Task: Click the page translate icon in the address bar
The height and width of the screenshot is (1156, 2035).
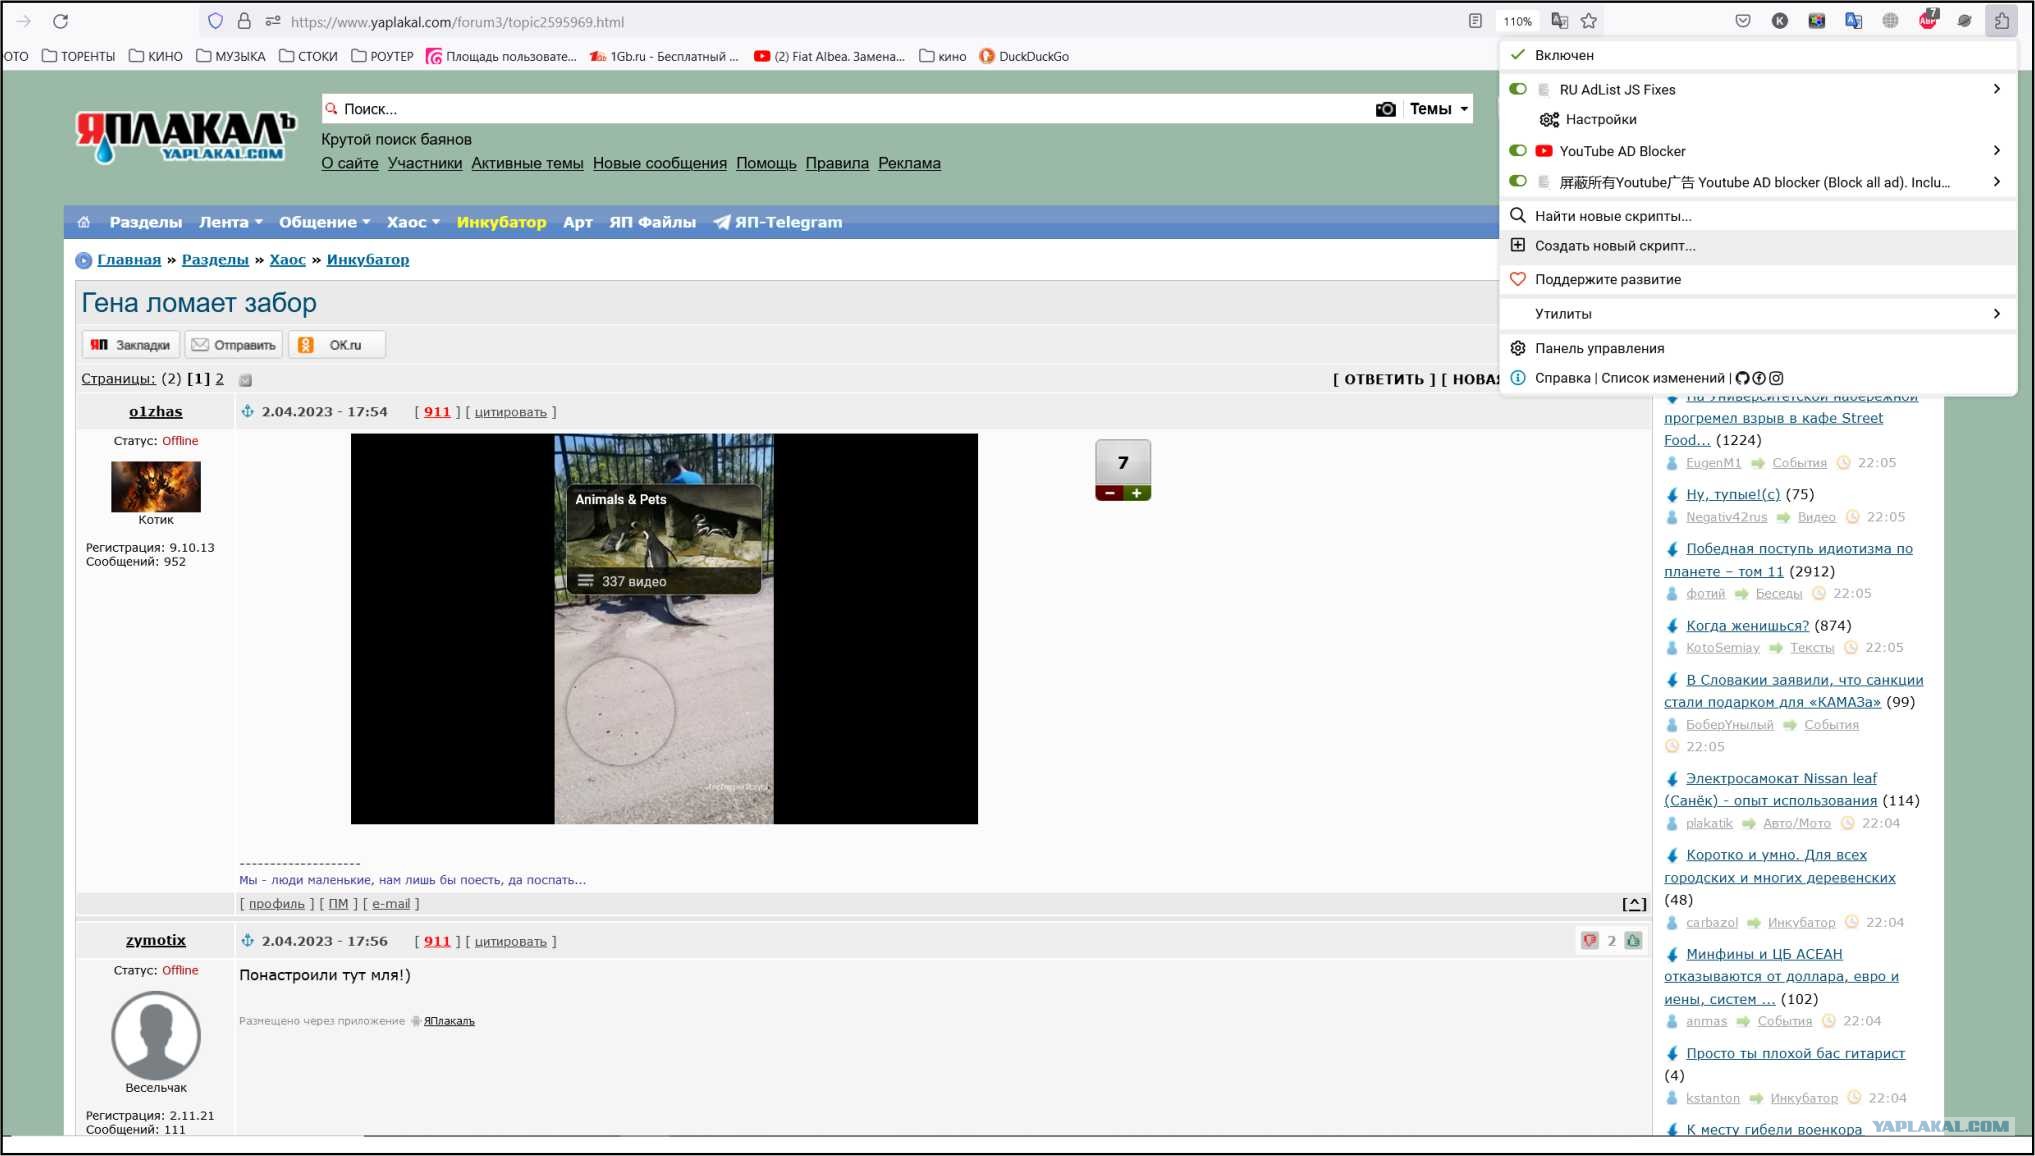Action: coord(1559,21)
